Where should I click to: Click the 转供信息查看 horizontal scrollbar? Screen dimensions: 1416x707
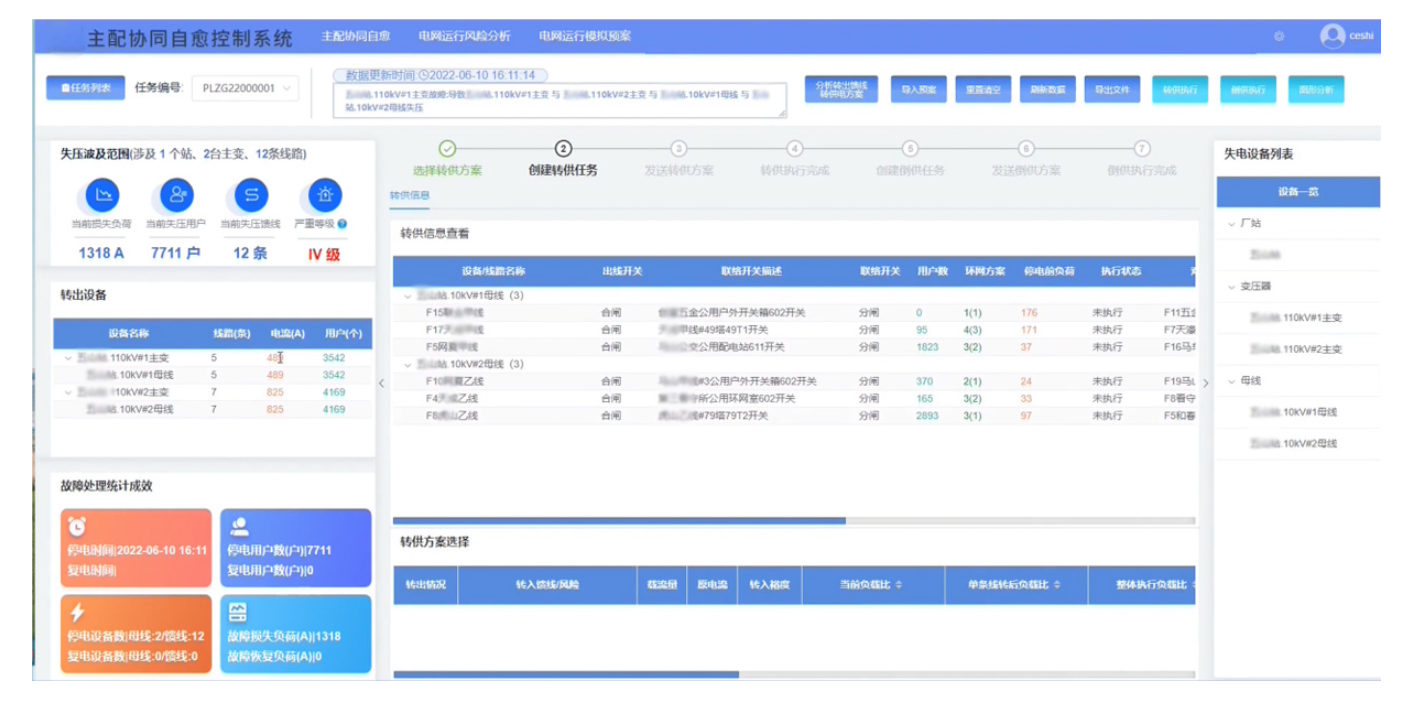coord(619,521)
